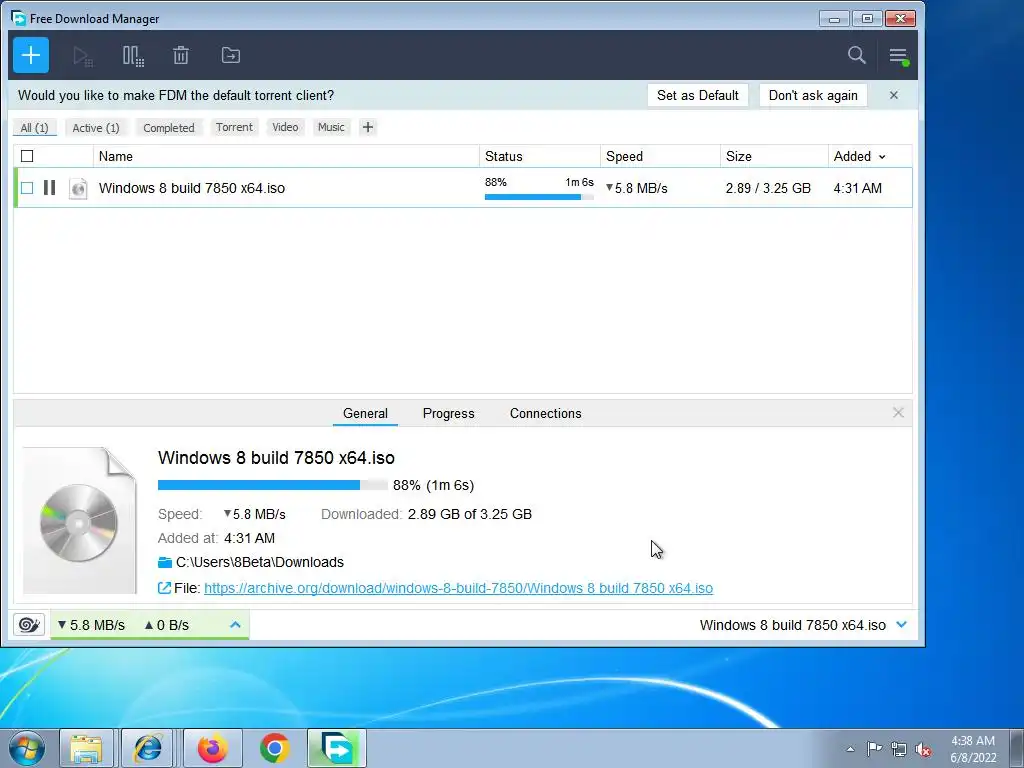Select the Active (1) filter tab

(96, 127)
